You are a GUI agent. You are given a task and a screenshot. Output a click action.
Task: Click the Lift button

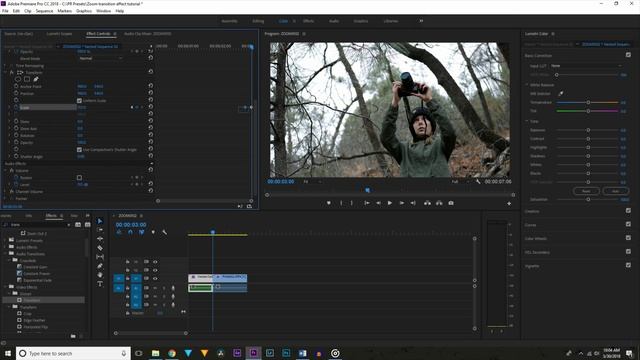pyautogui.click(x=427, y=203)
